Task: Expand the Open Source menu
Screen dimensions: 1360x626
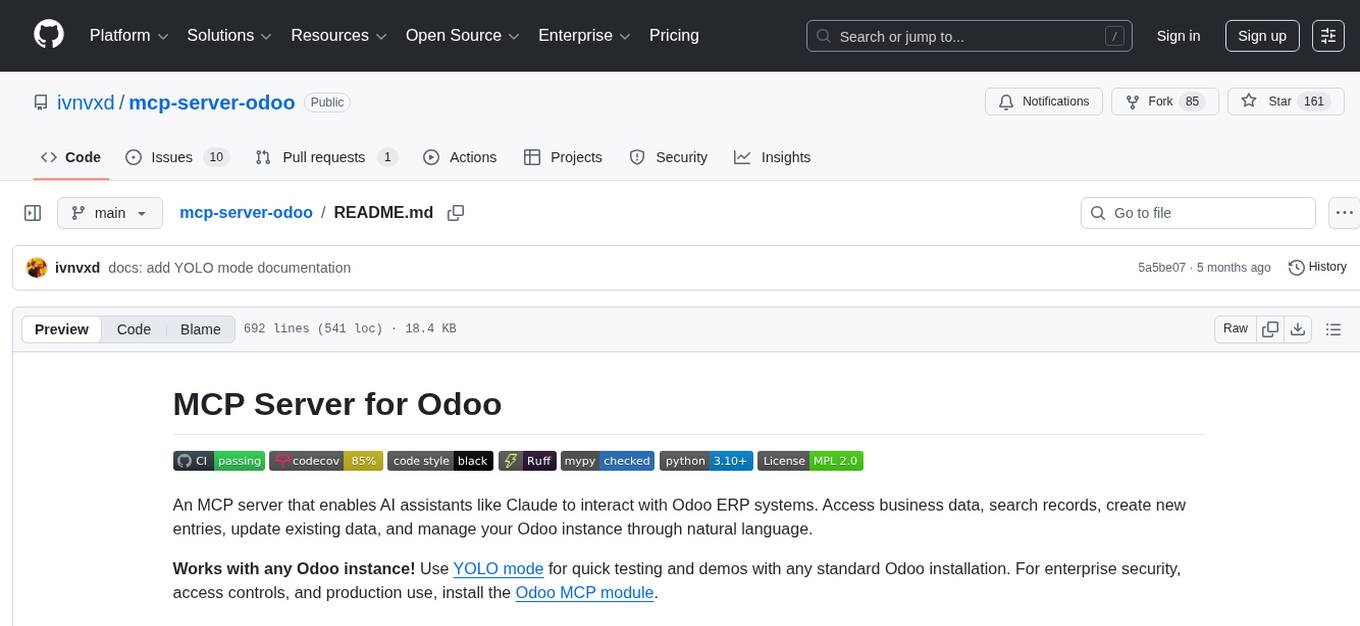Action: point(461,35)
